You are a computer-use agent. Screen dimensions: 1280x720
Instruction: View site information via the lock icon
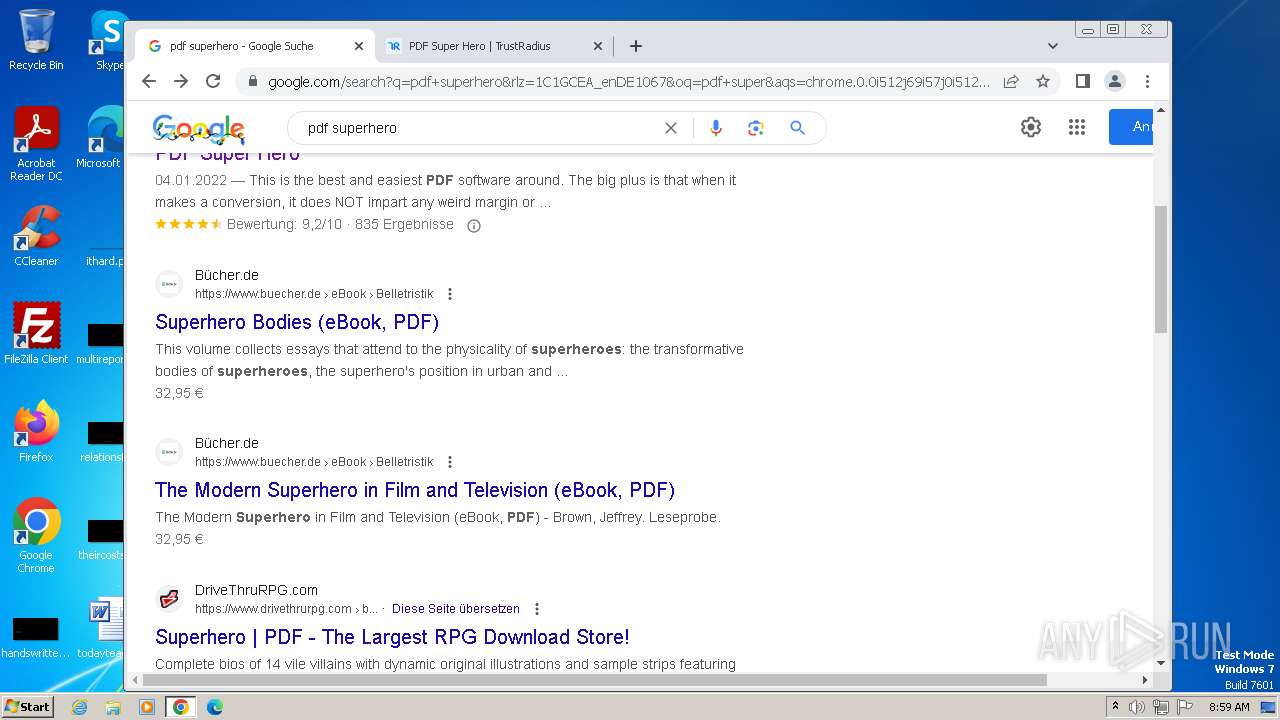point(252,81)
